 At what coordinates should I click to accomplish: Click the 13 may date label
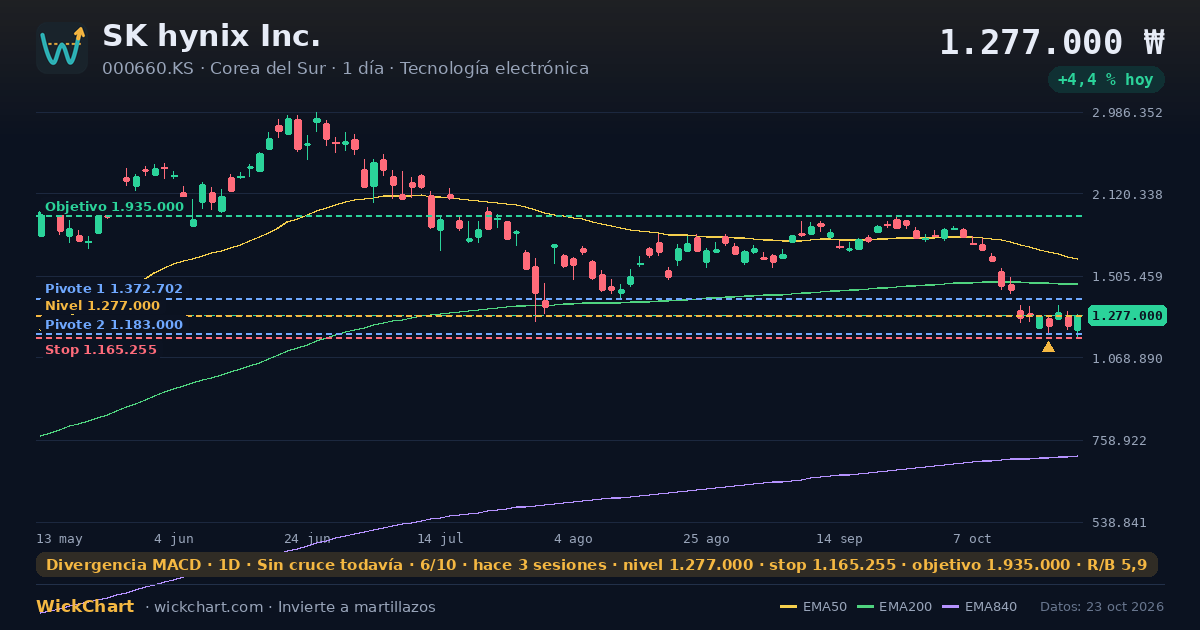coord(60,539)
